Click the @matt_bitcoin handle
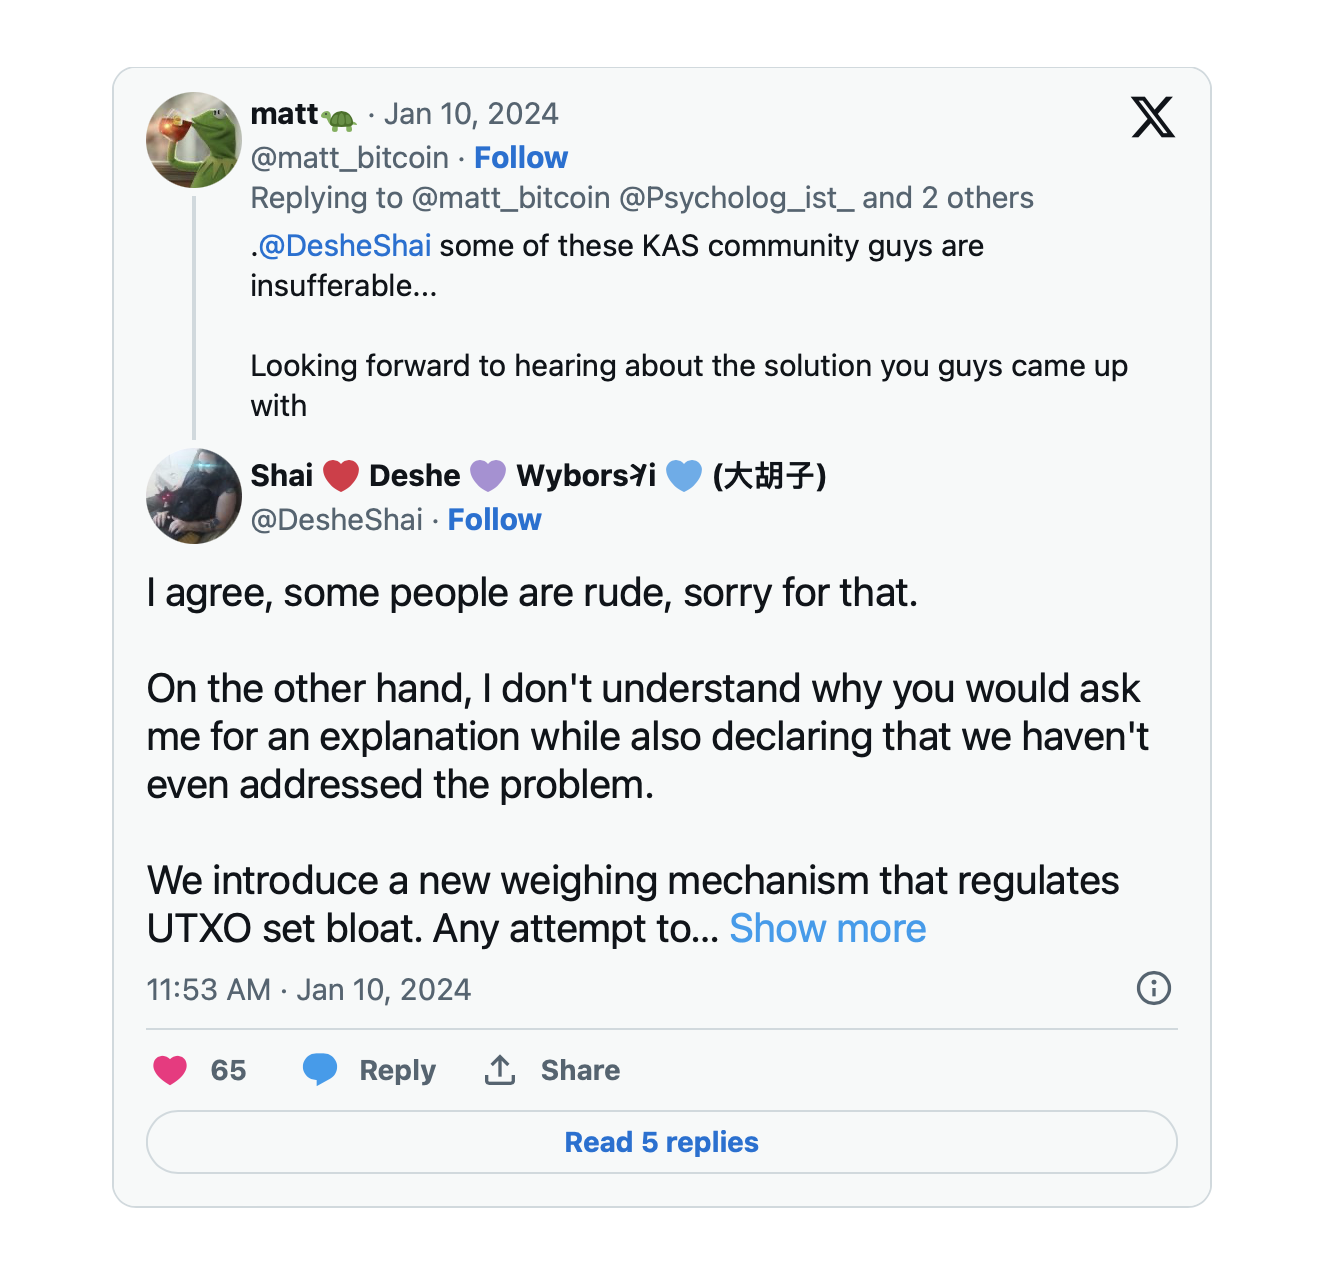This screenshot has width=1342, height=1262. point(349,158)
